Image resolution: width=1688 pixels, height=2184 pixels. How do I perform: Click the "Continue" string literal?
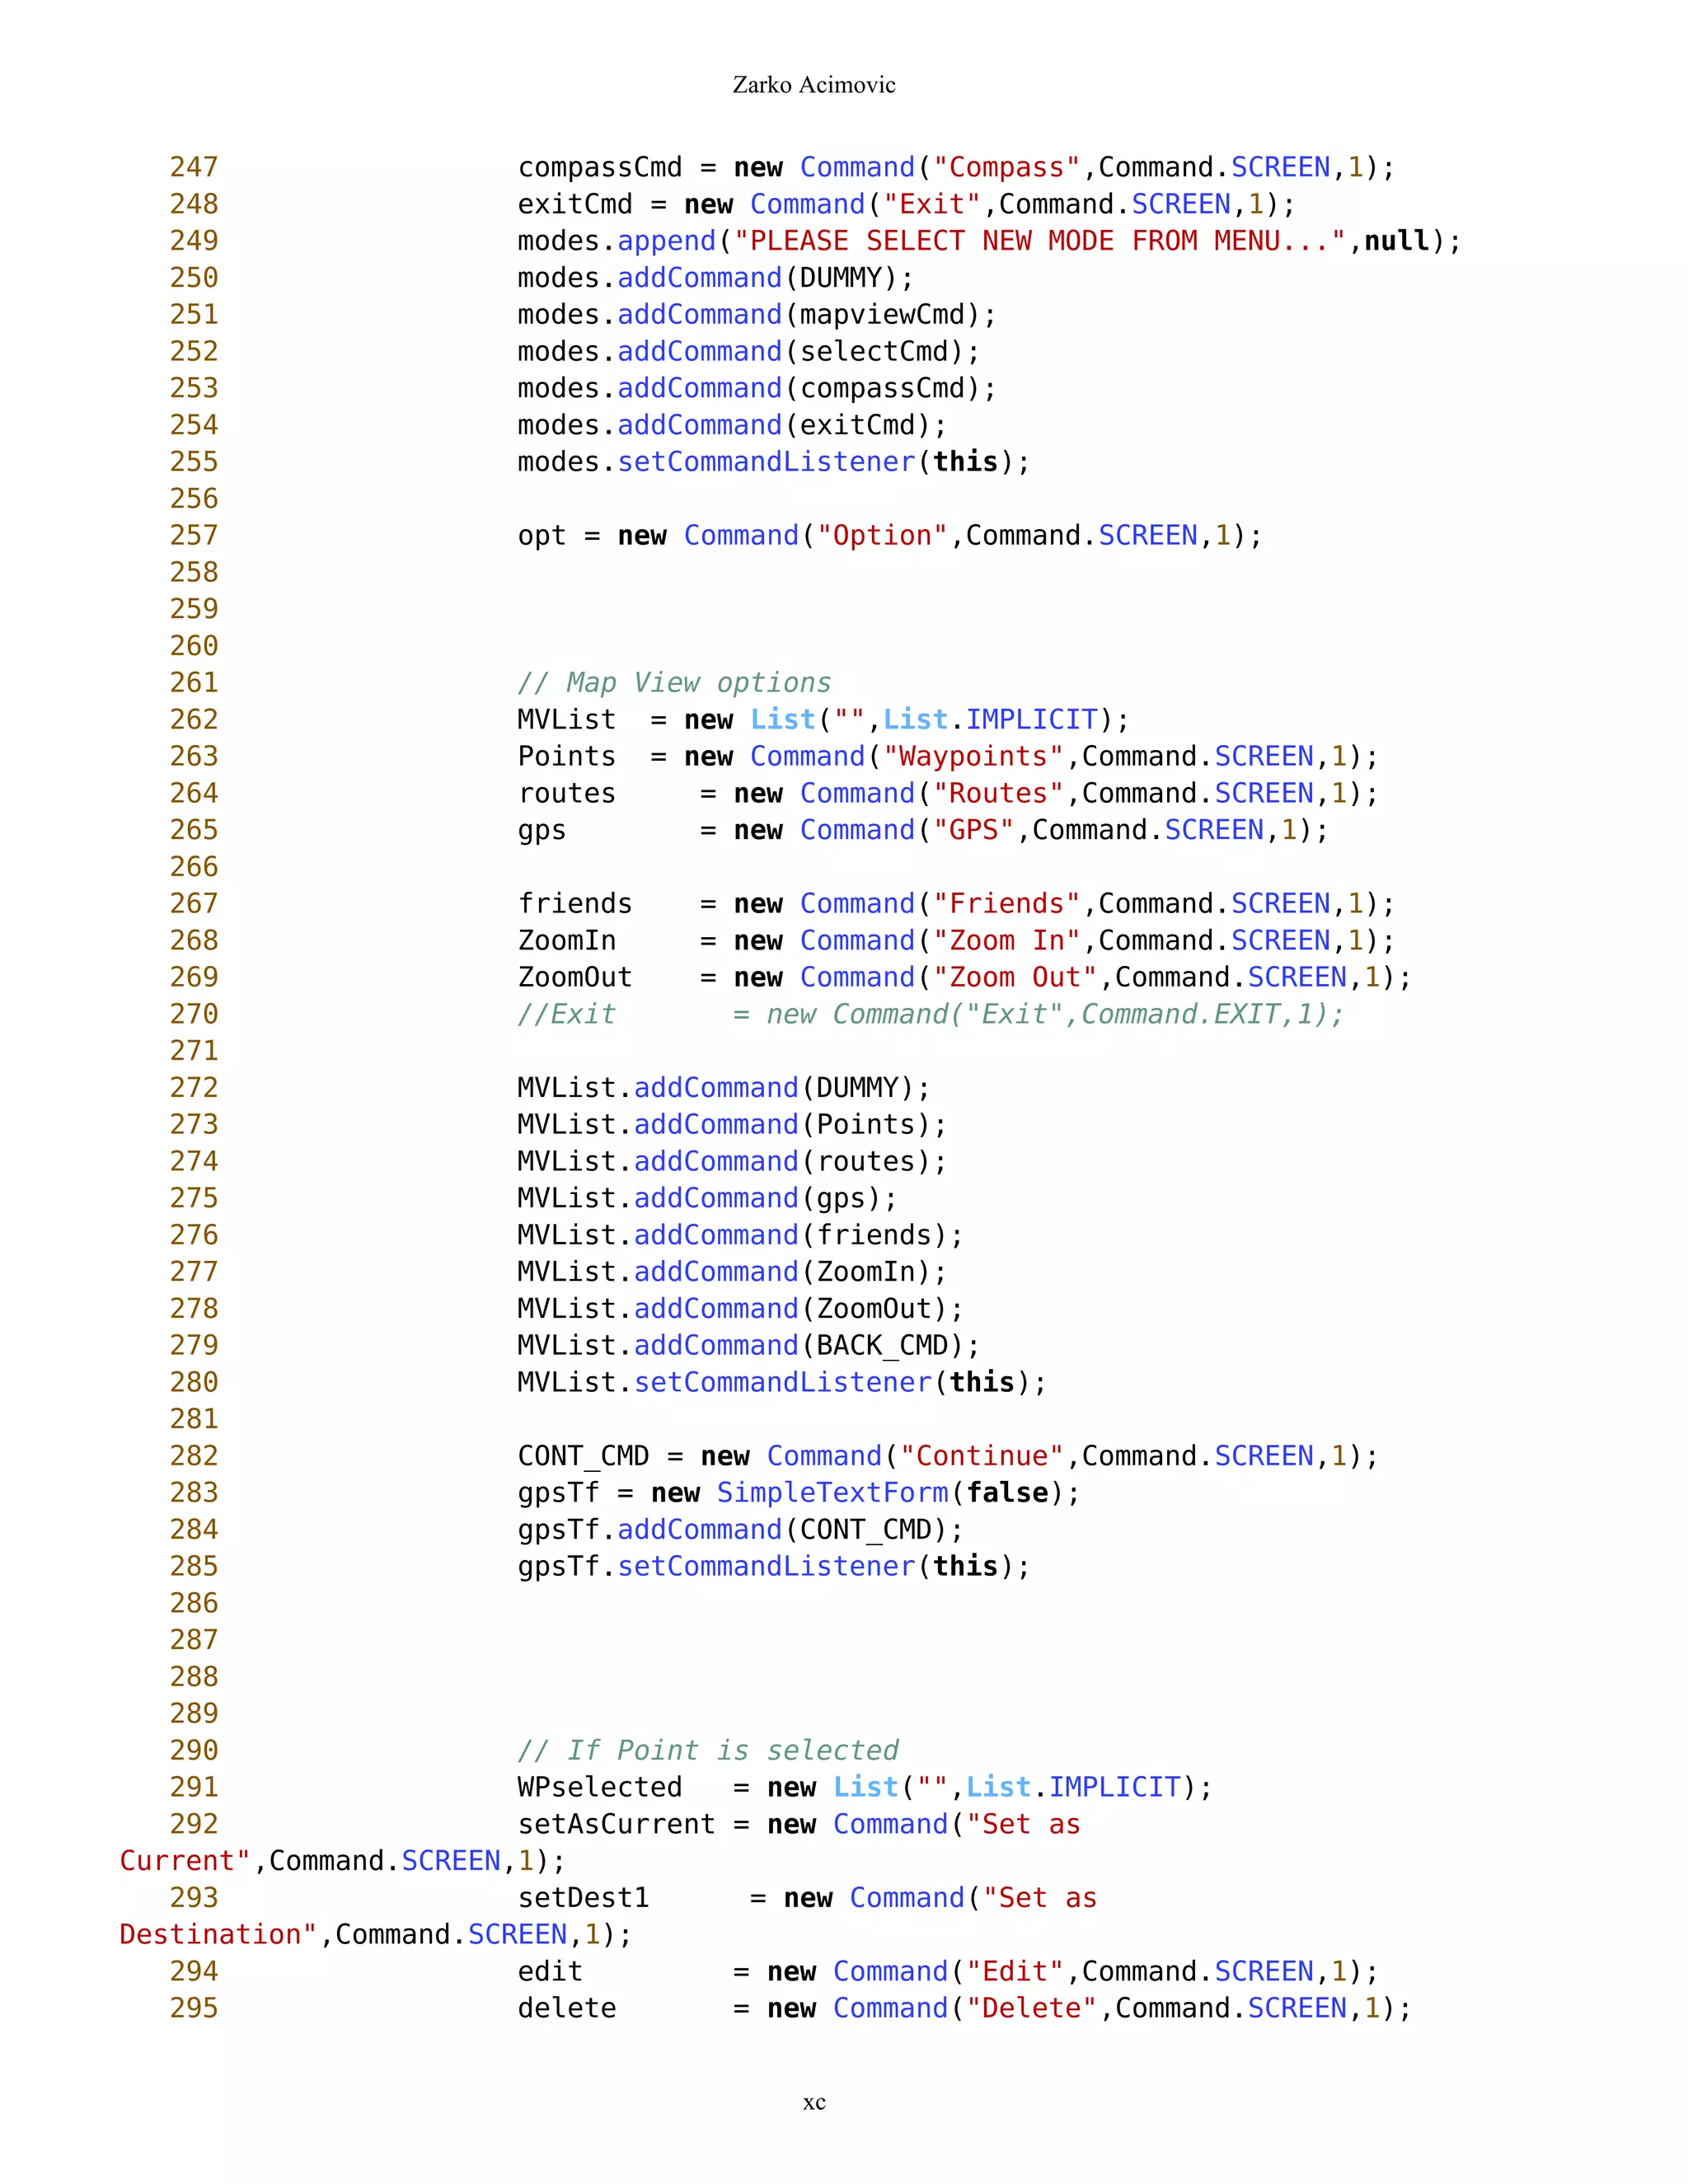(981, 1456)
